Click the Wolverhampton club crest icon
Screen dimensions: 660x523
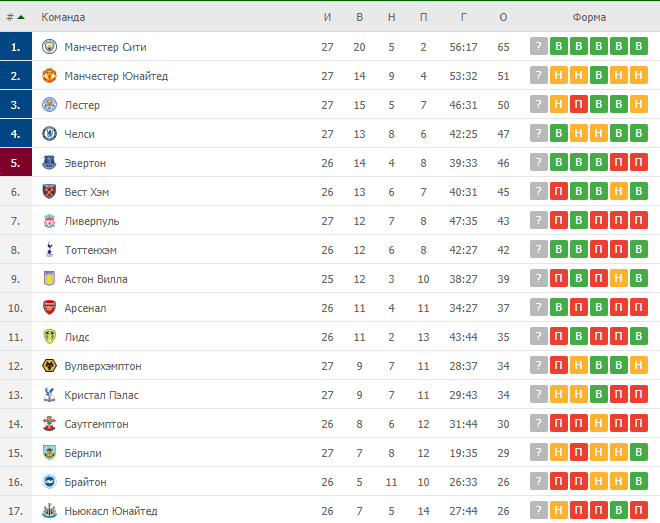[50, 366]
